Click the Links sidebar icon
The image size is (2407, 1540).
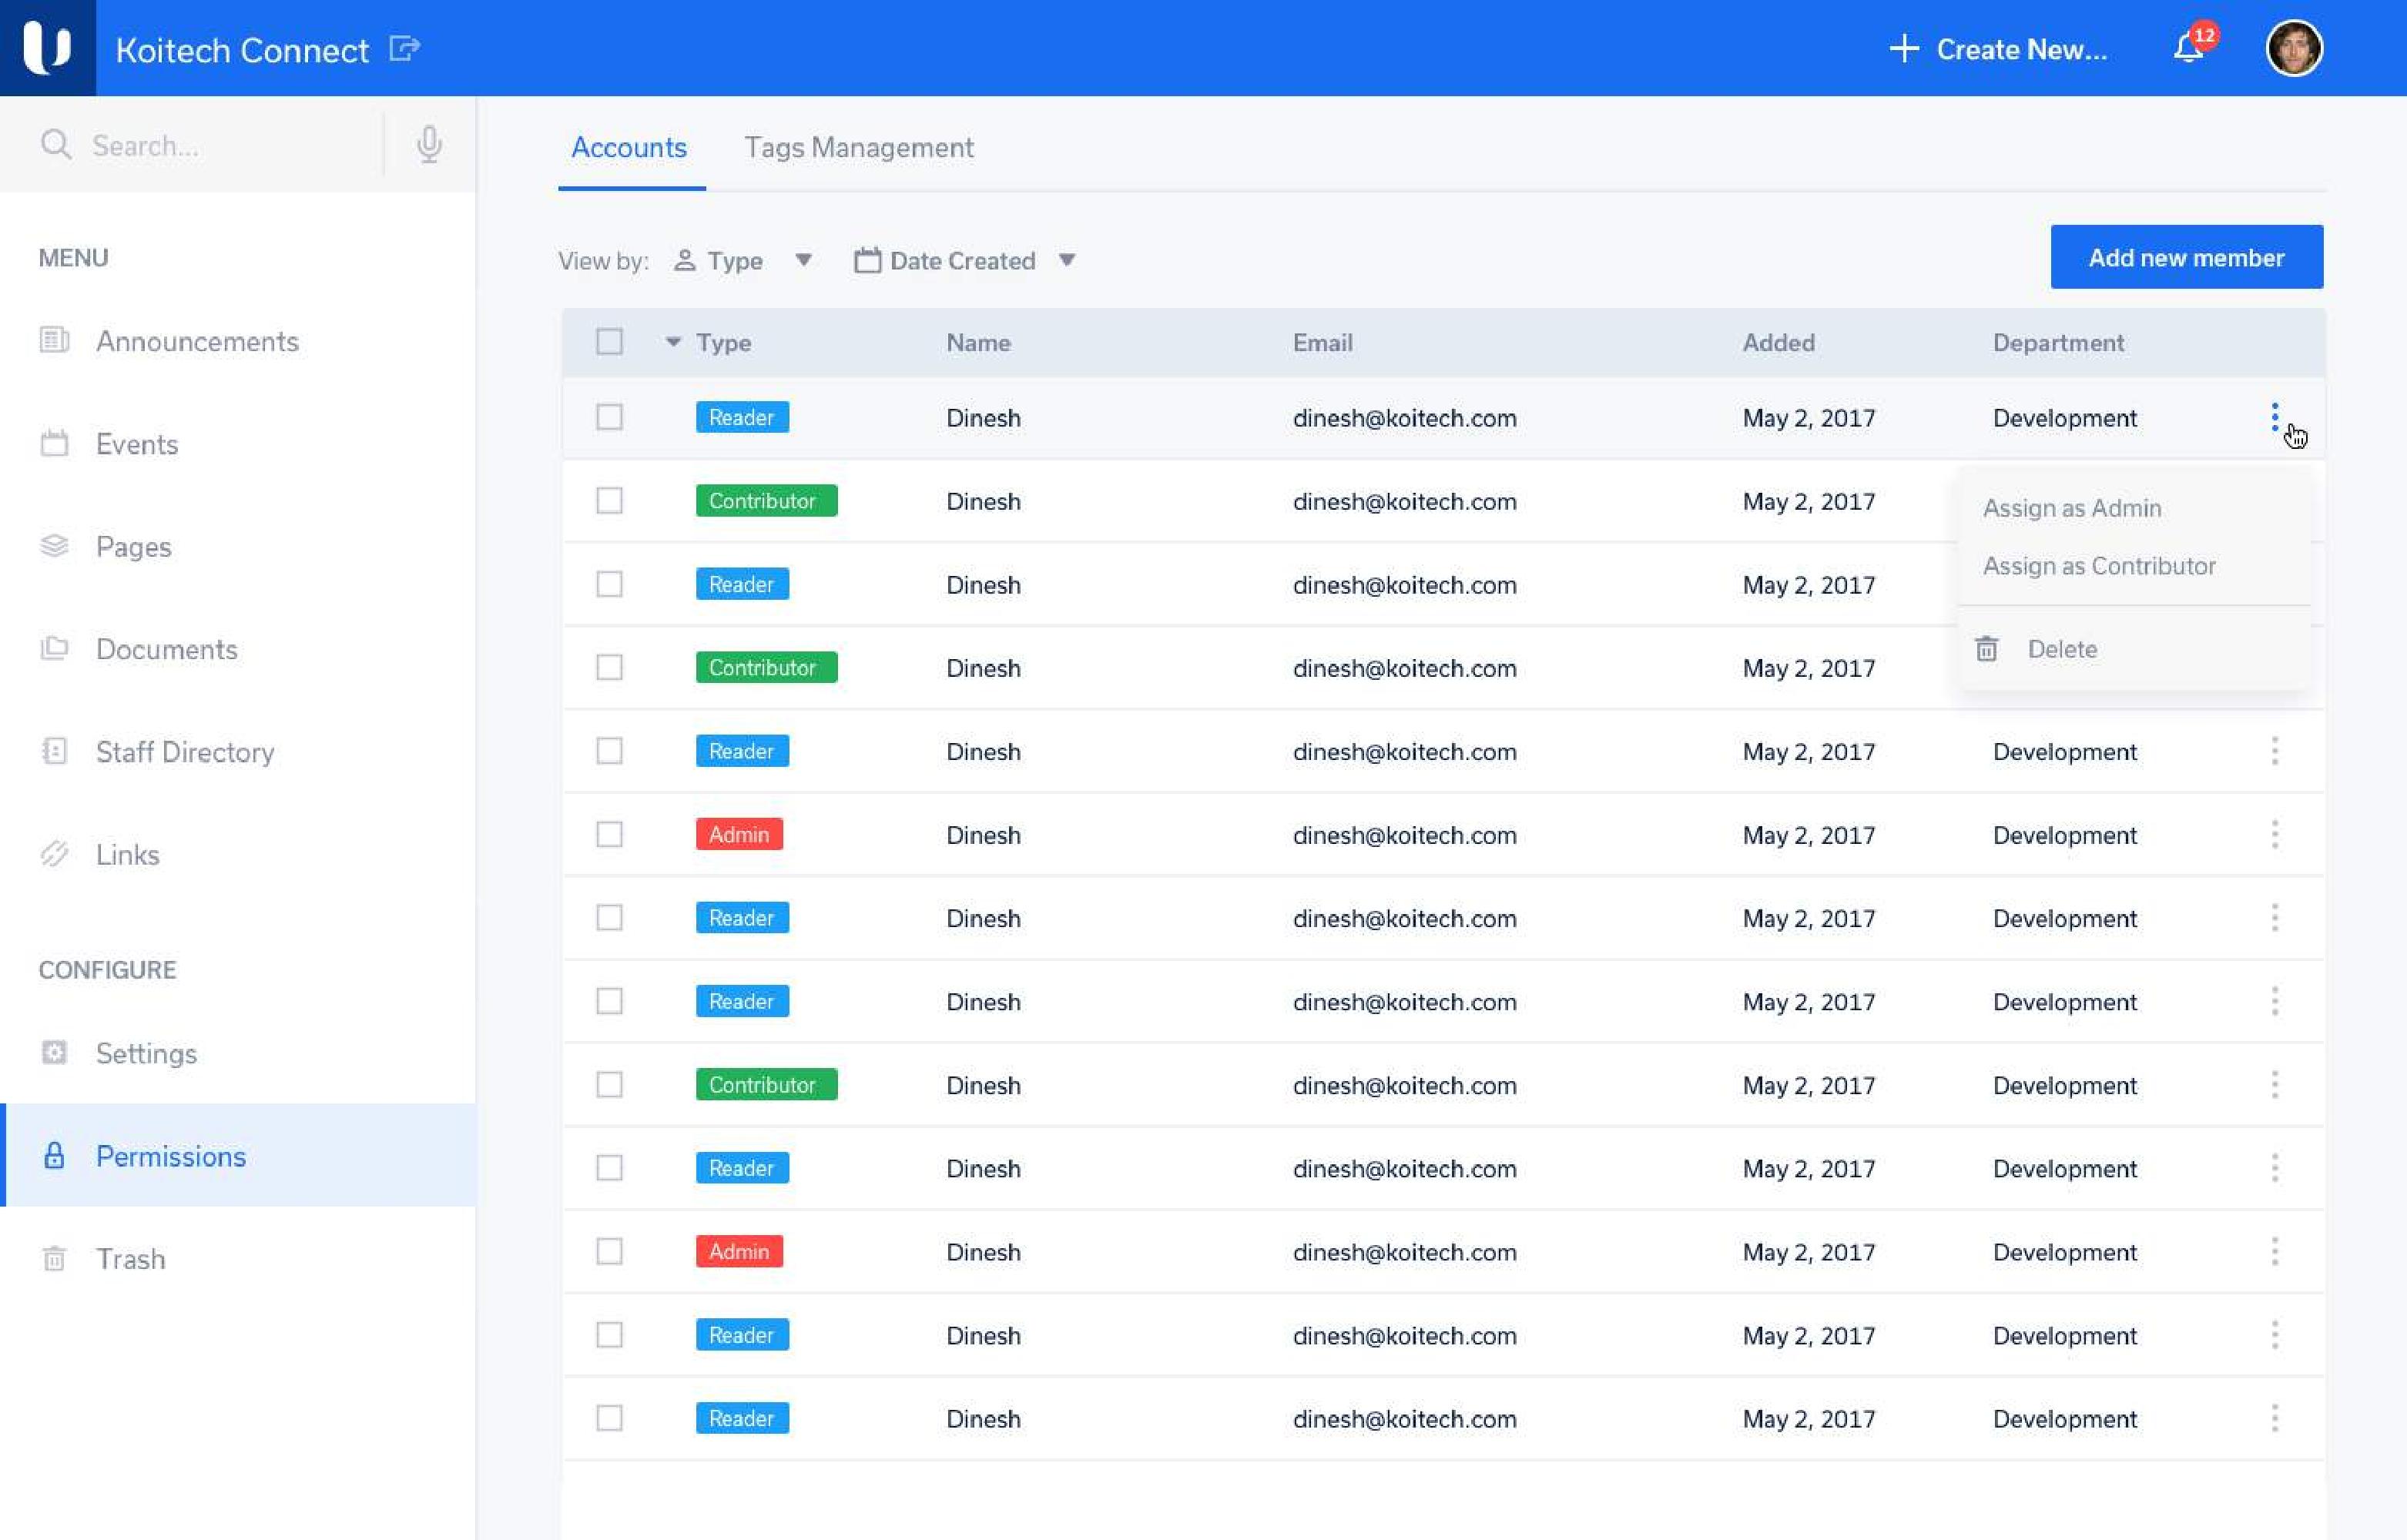54,854
